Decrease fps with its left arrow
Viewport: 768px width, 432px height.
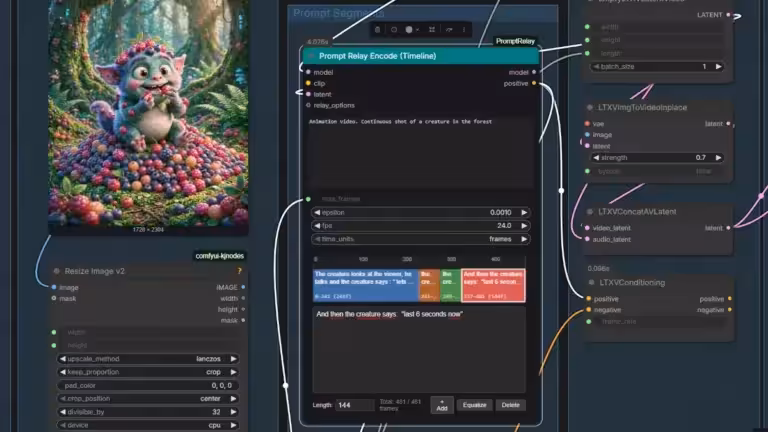(x=317, y=226)
